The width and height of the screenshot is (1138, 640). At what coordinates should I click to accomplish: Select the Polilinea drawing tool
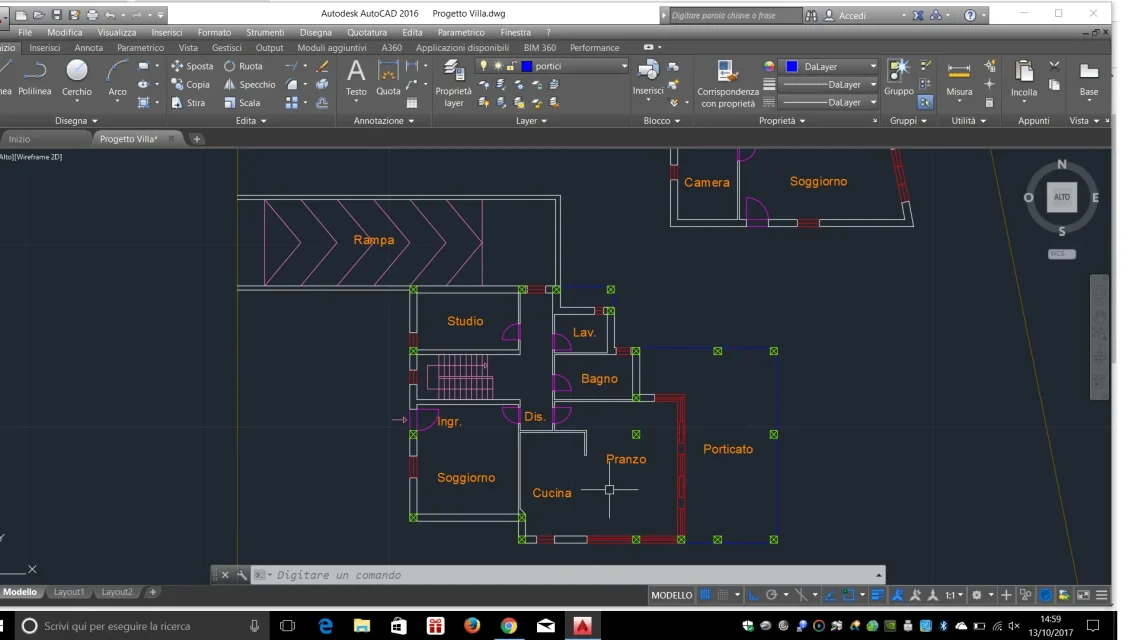[x=35, y=78]
